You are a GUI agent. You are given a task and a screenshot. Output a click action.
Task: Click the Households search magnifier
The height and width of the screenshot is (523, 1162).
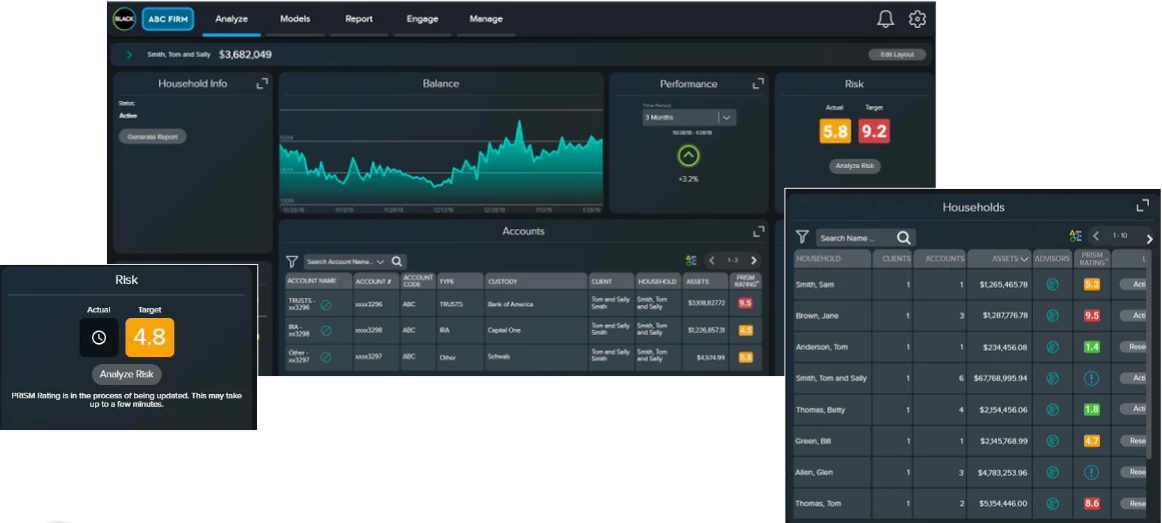pyautogui.click(x=903, y=238)
